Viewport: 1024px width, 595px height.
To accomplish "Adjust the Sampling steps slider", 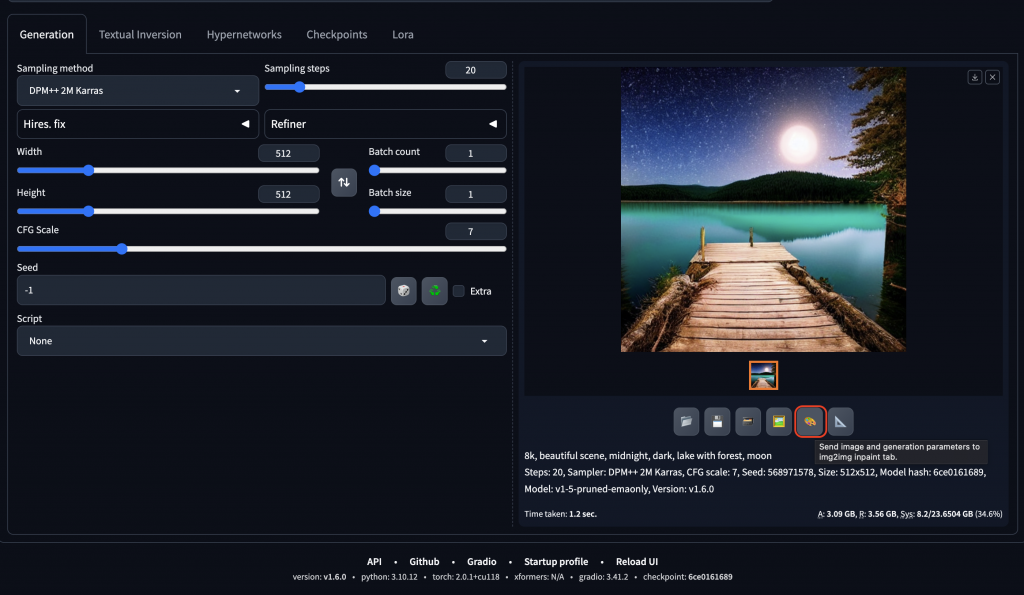I will (x=385, y=87).
